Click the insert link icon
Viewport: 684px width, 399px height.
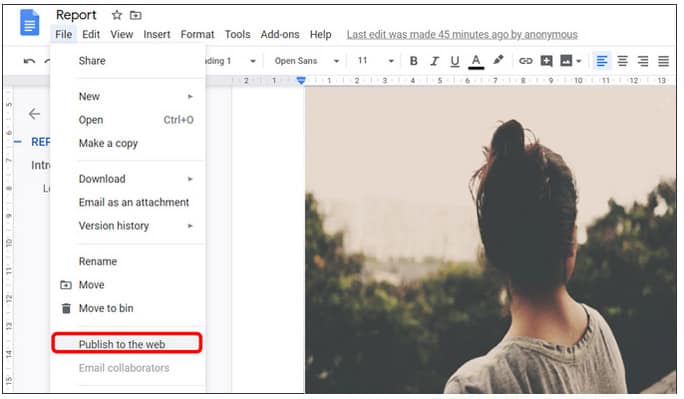click(525, 61)
